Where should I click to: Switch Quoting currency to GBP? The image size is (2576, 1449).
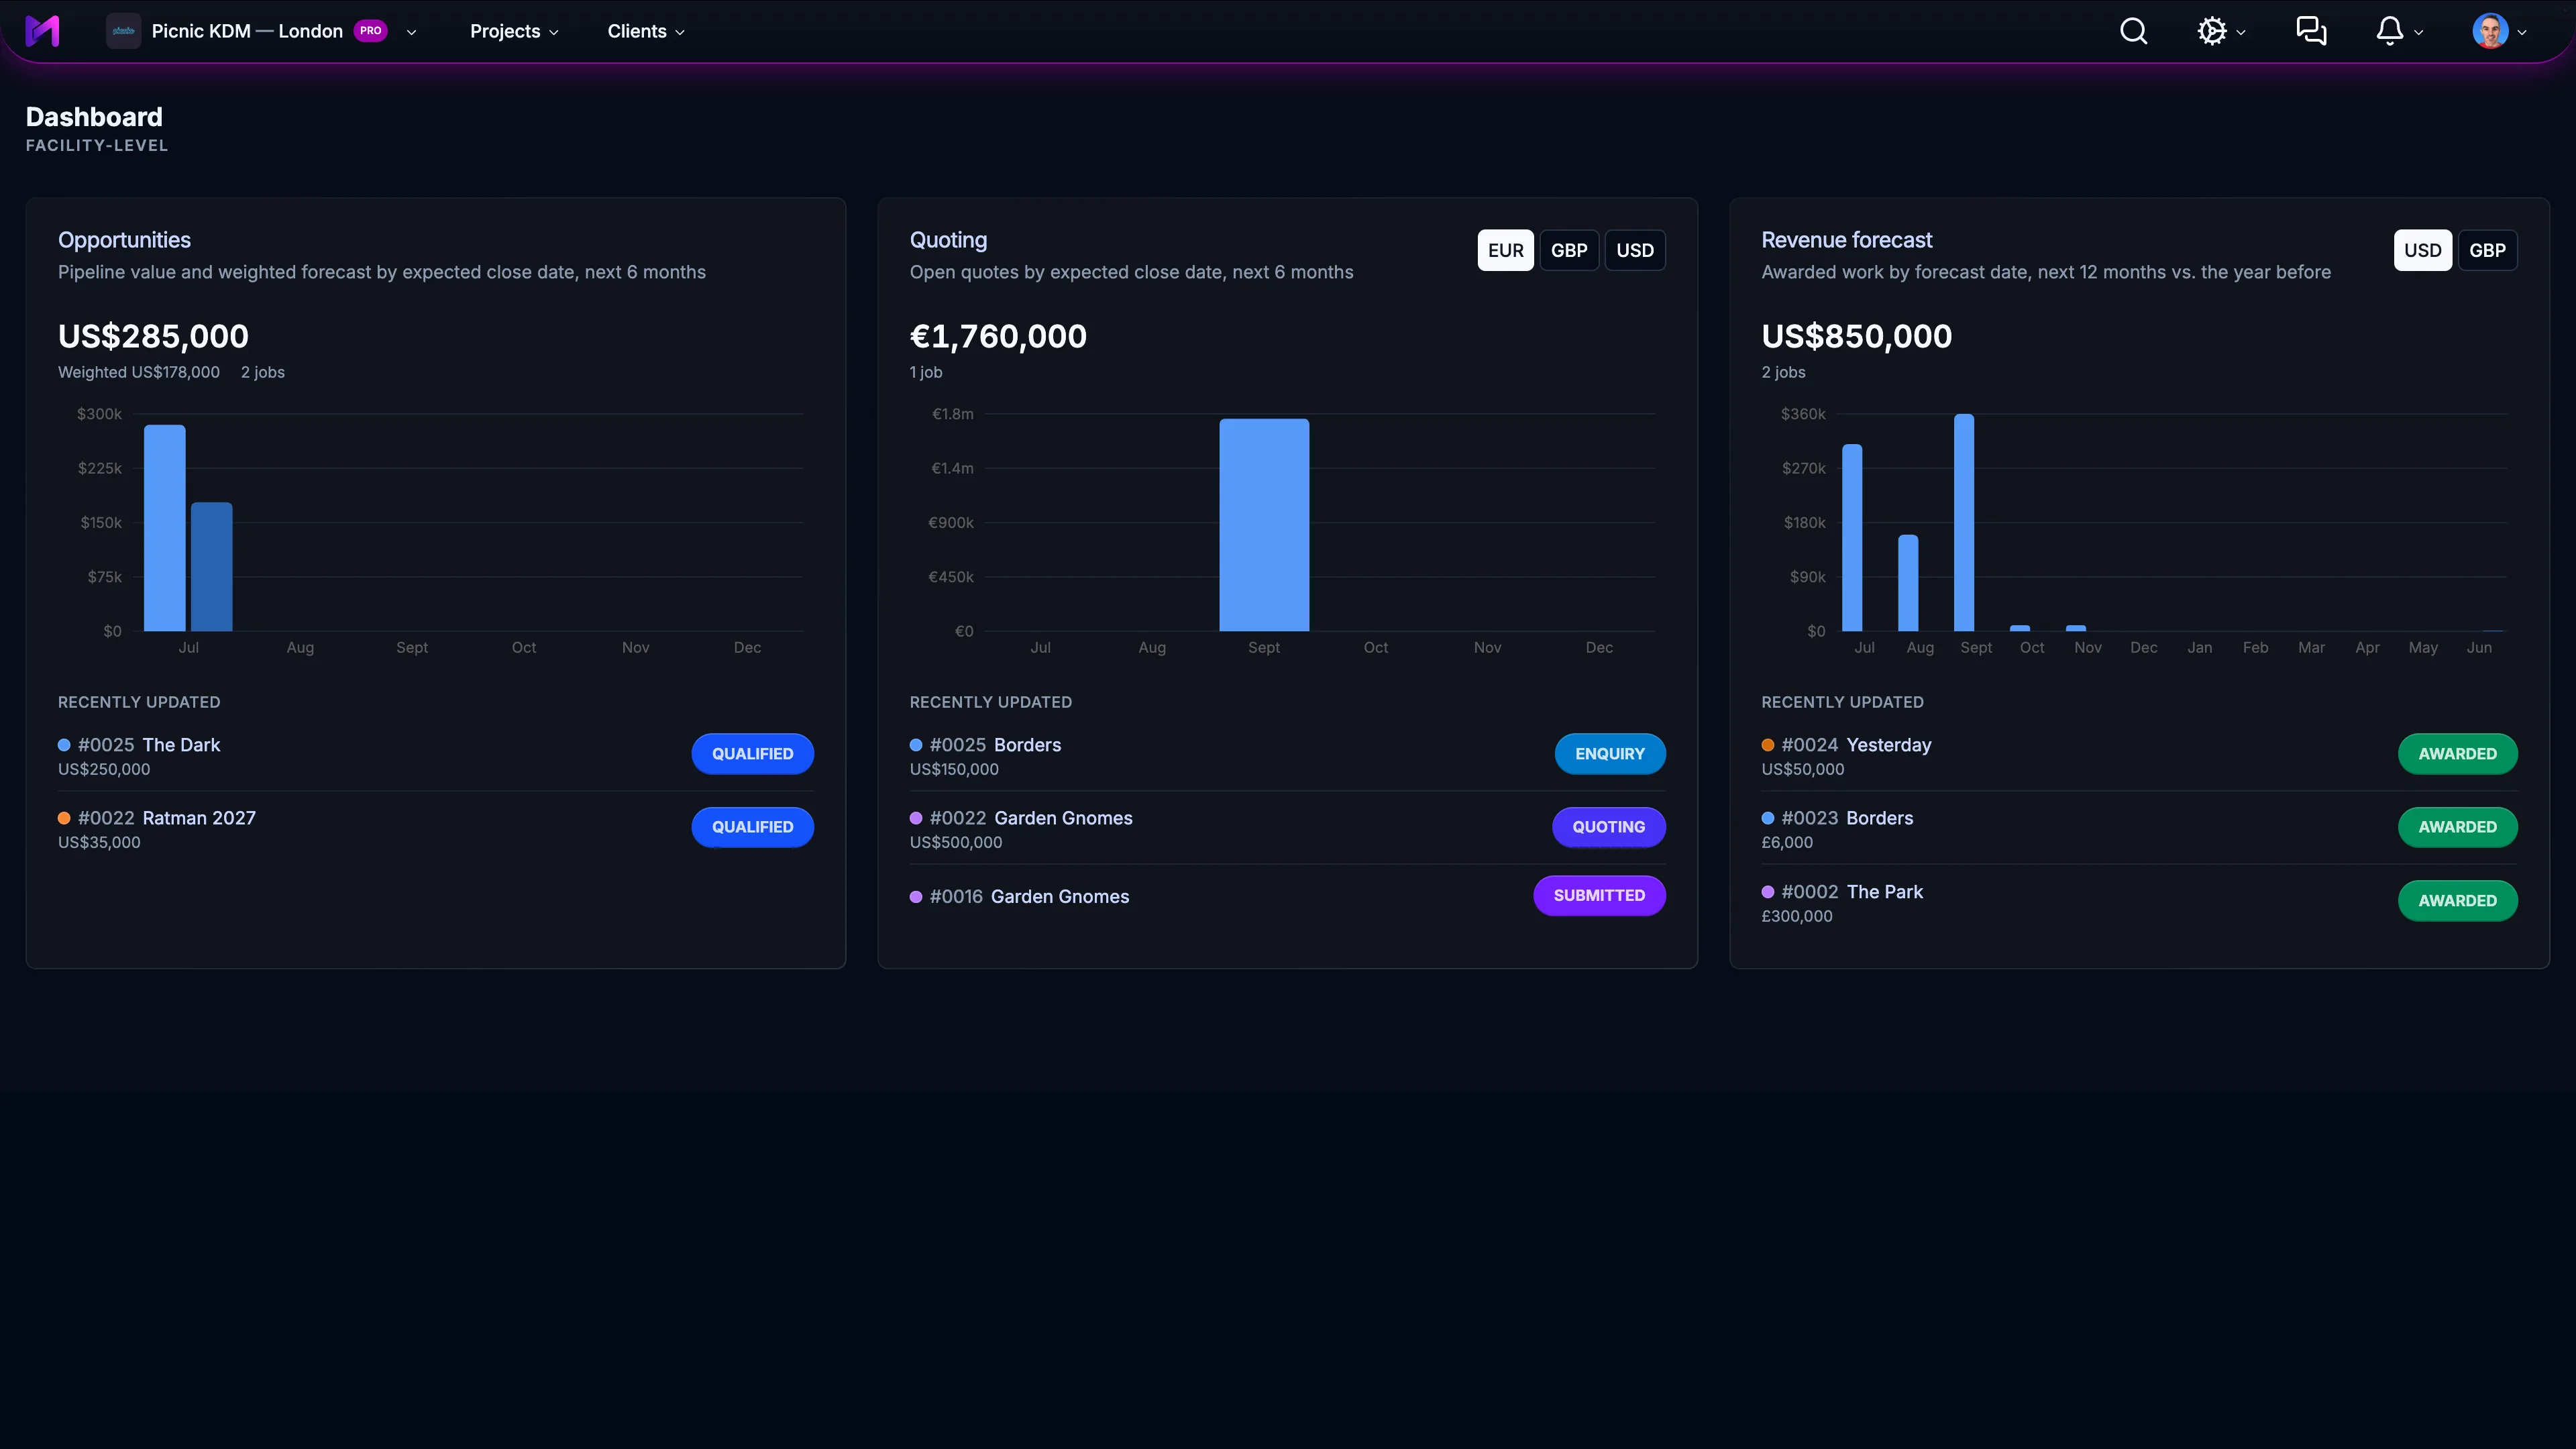point(1569,250)
